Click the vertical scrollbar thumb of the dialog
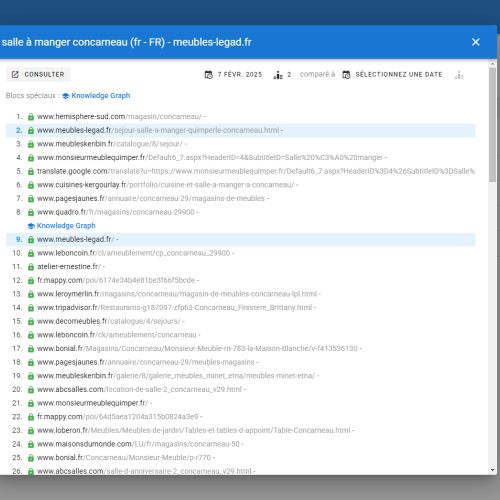The height and width of the screenshot is (500, 500). pos(492,125)
